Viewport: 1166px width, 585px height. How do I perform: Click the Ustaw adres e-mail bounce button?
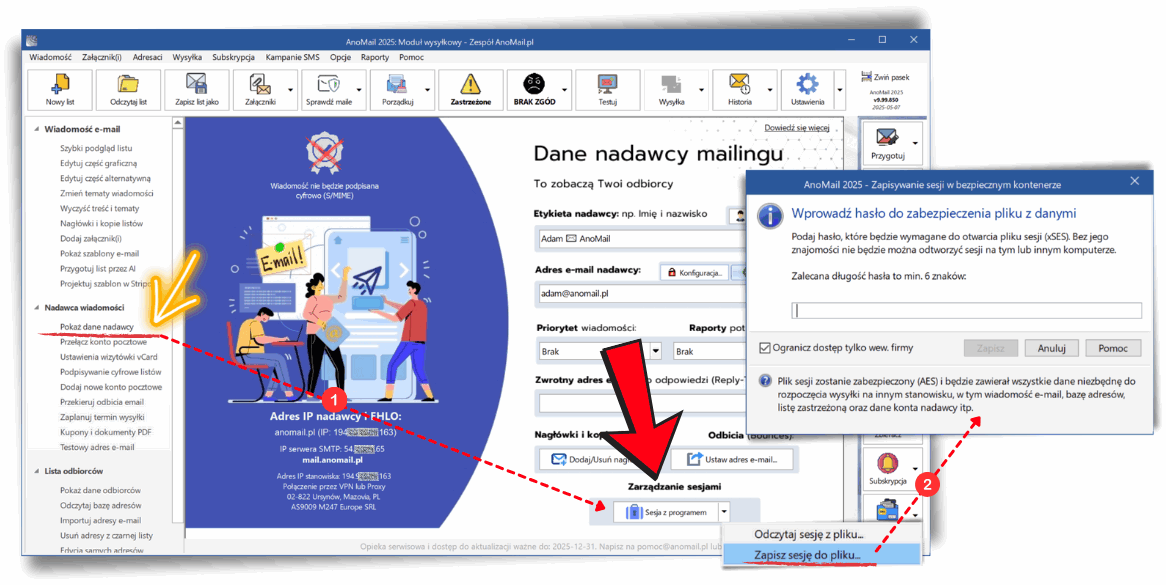[732, 459]
